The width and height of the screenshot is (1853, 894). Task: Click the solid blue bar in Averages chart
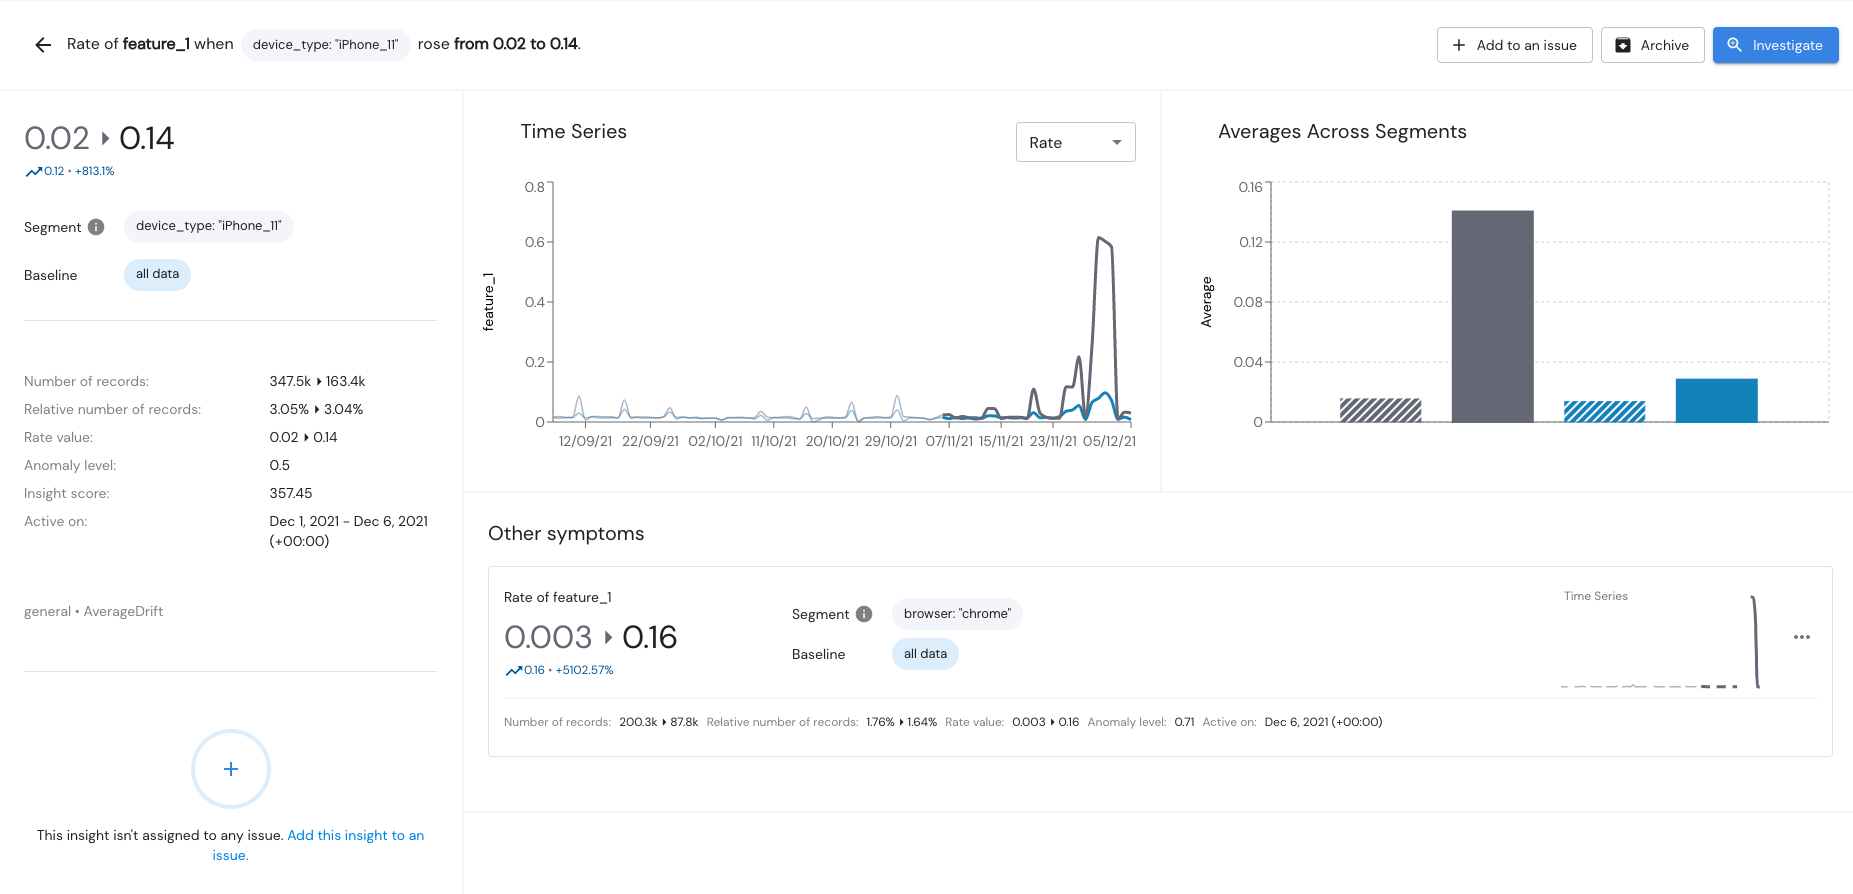(x=1716, y=400)
